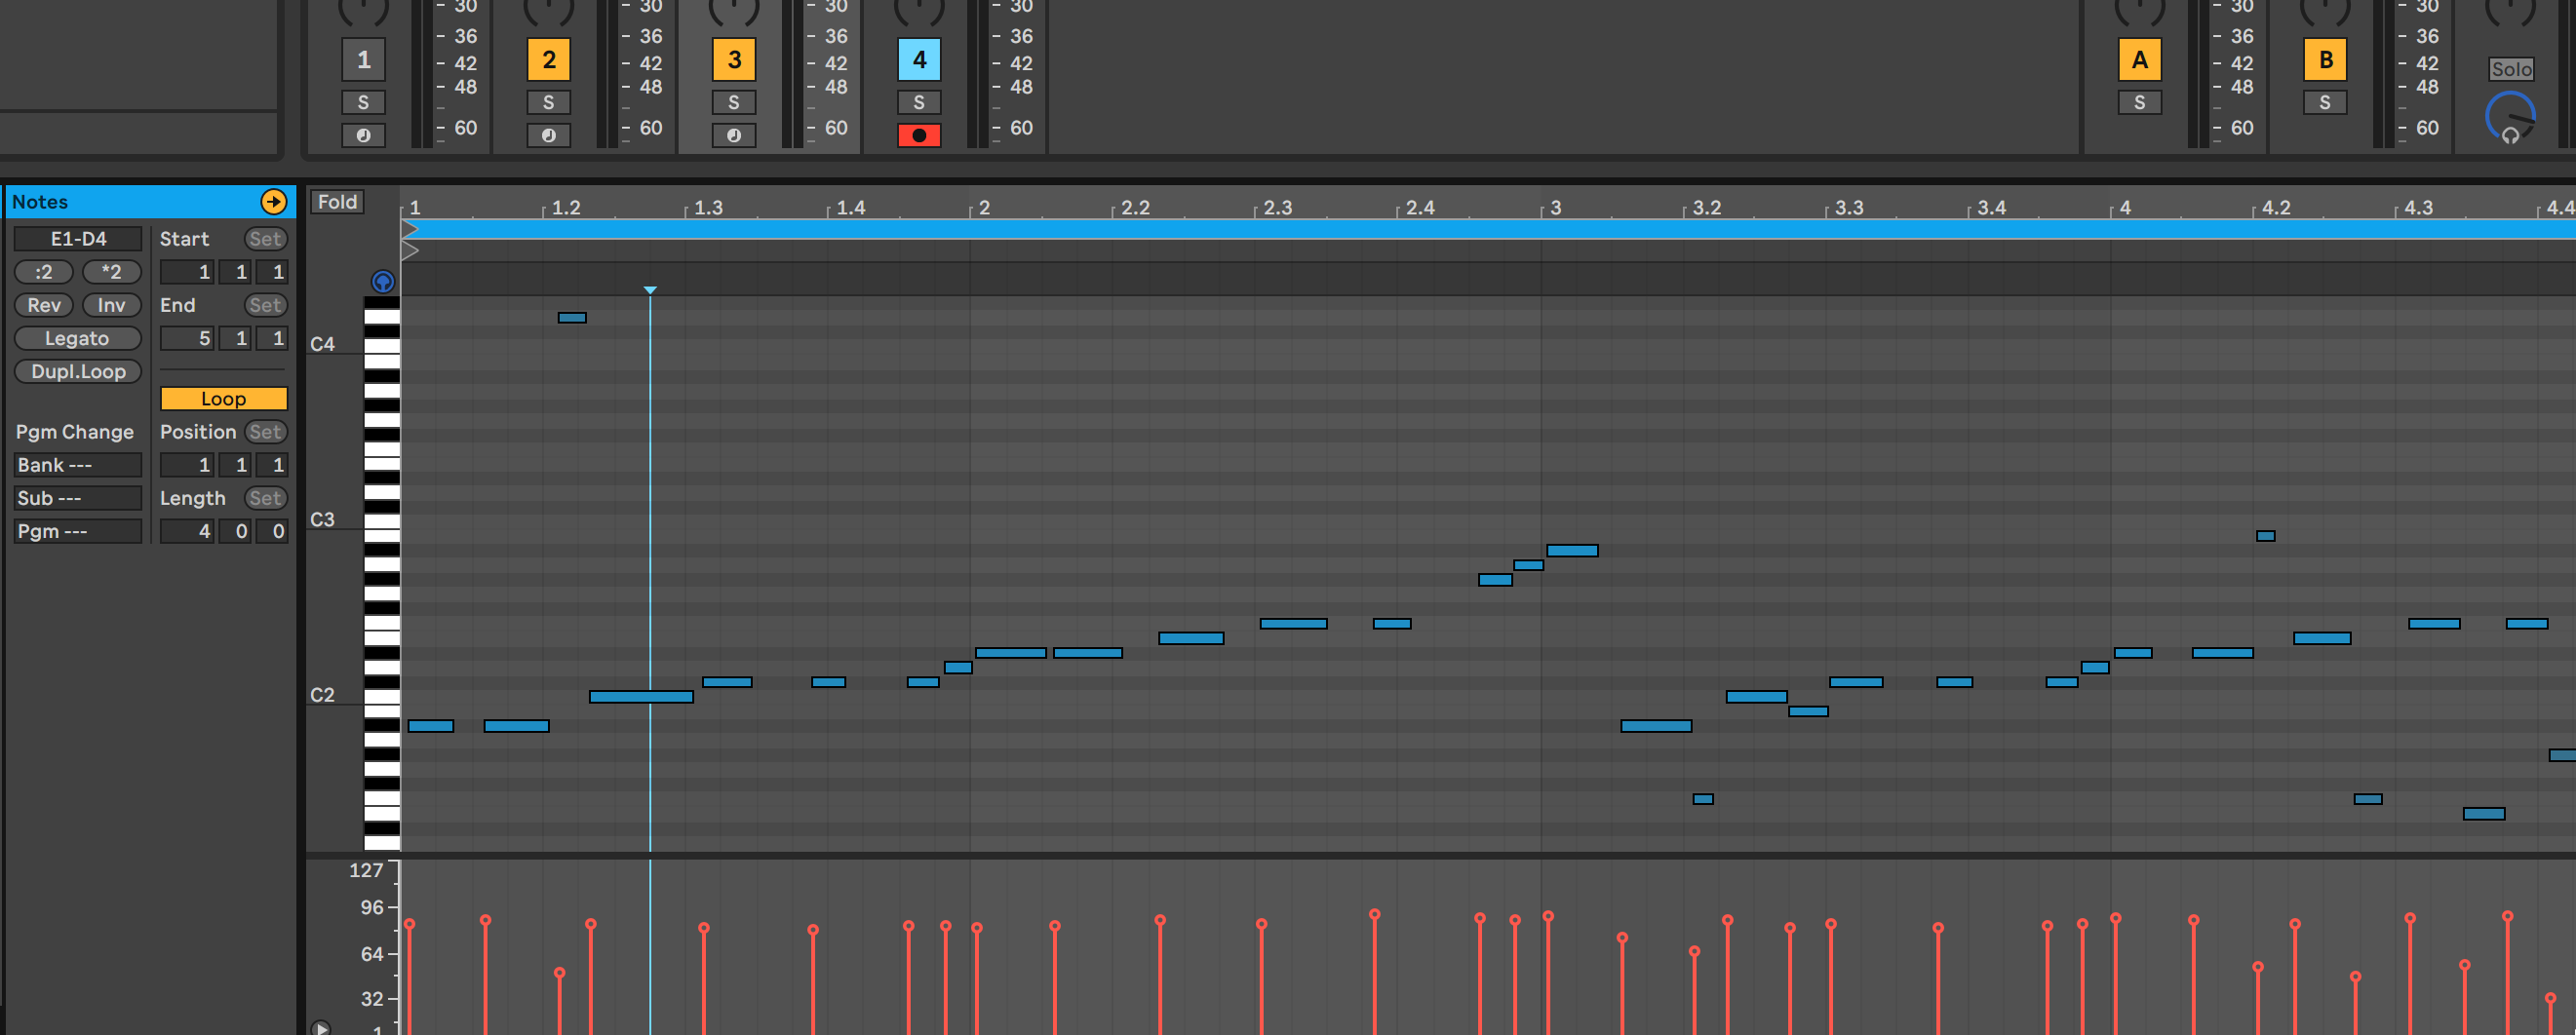Click the C3 piano key
The image size is (2576, 1035).
[381, 521]
